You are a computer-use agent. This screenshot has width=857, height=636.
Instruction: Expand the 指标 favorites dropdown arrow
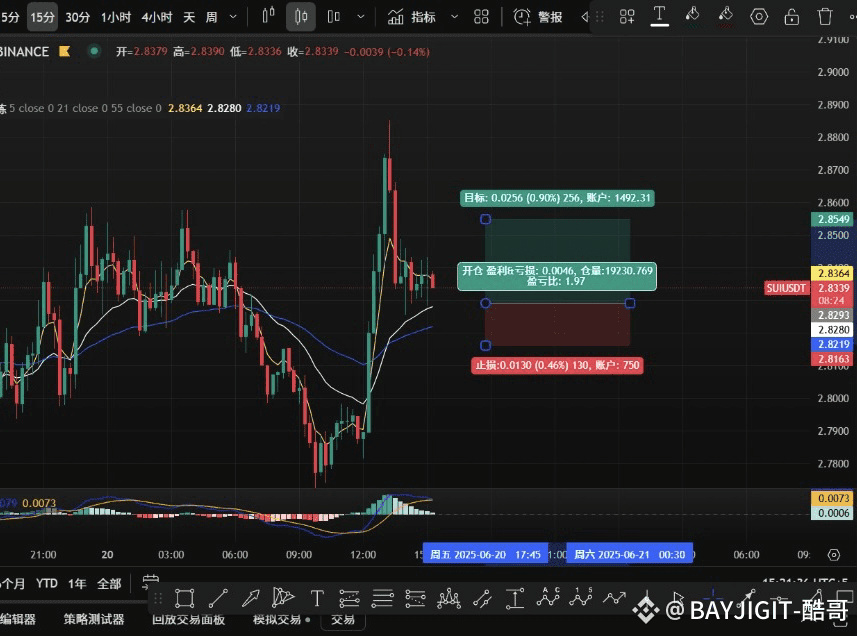[x=454, y=17]
